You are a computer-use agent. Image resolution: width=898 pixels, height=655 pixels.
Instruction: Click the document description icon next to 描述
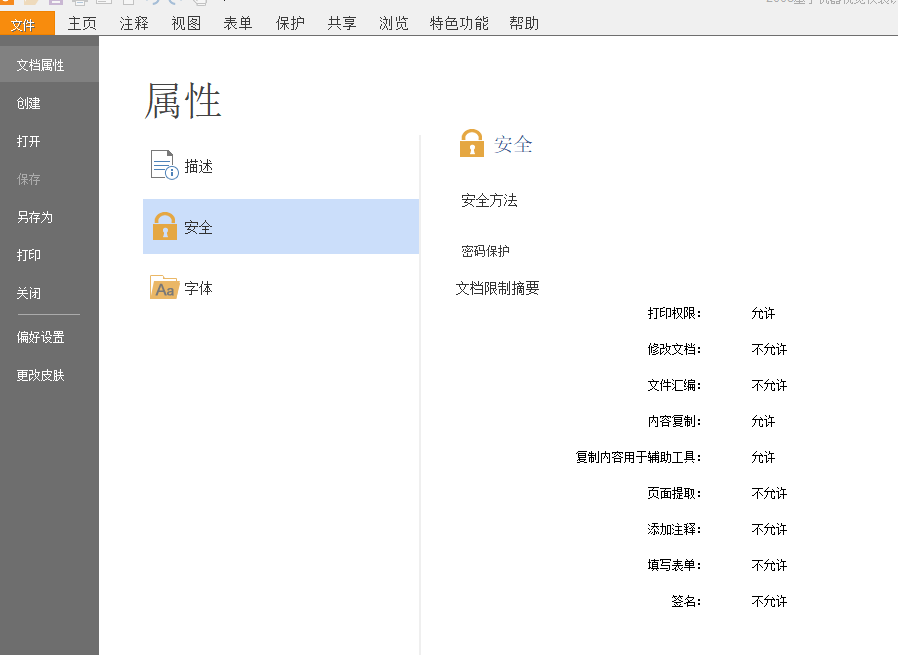tap(164, 165)
